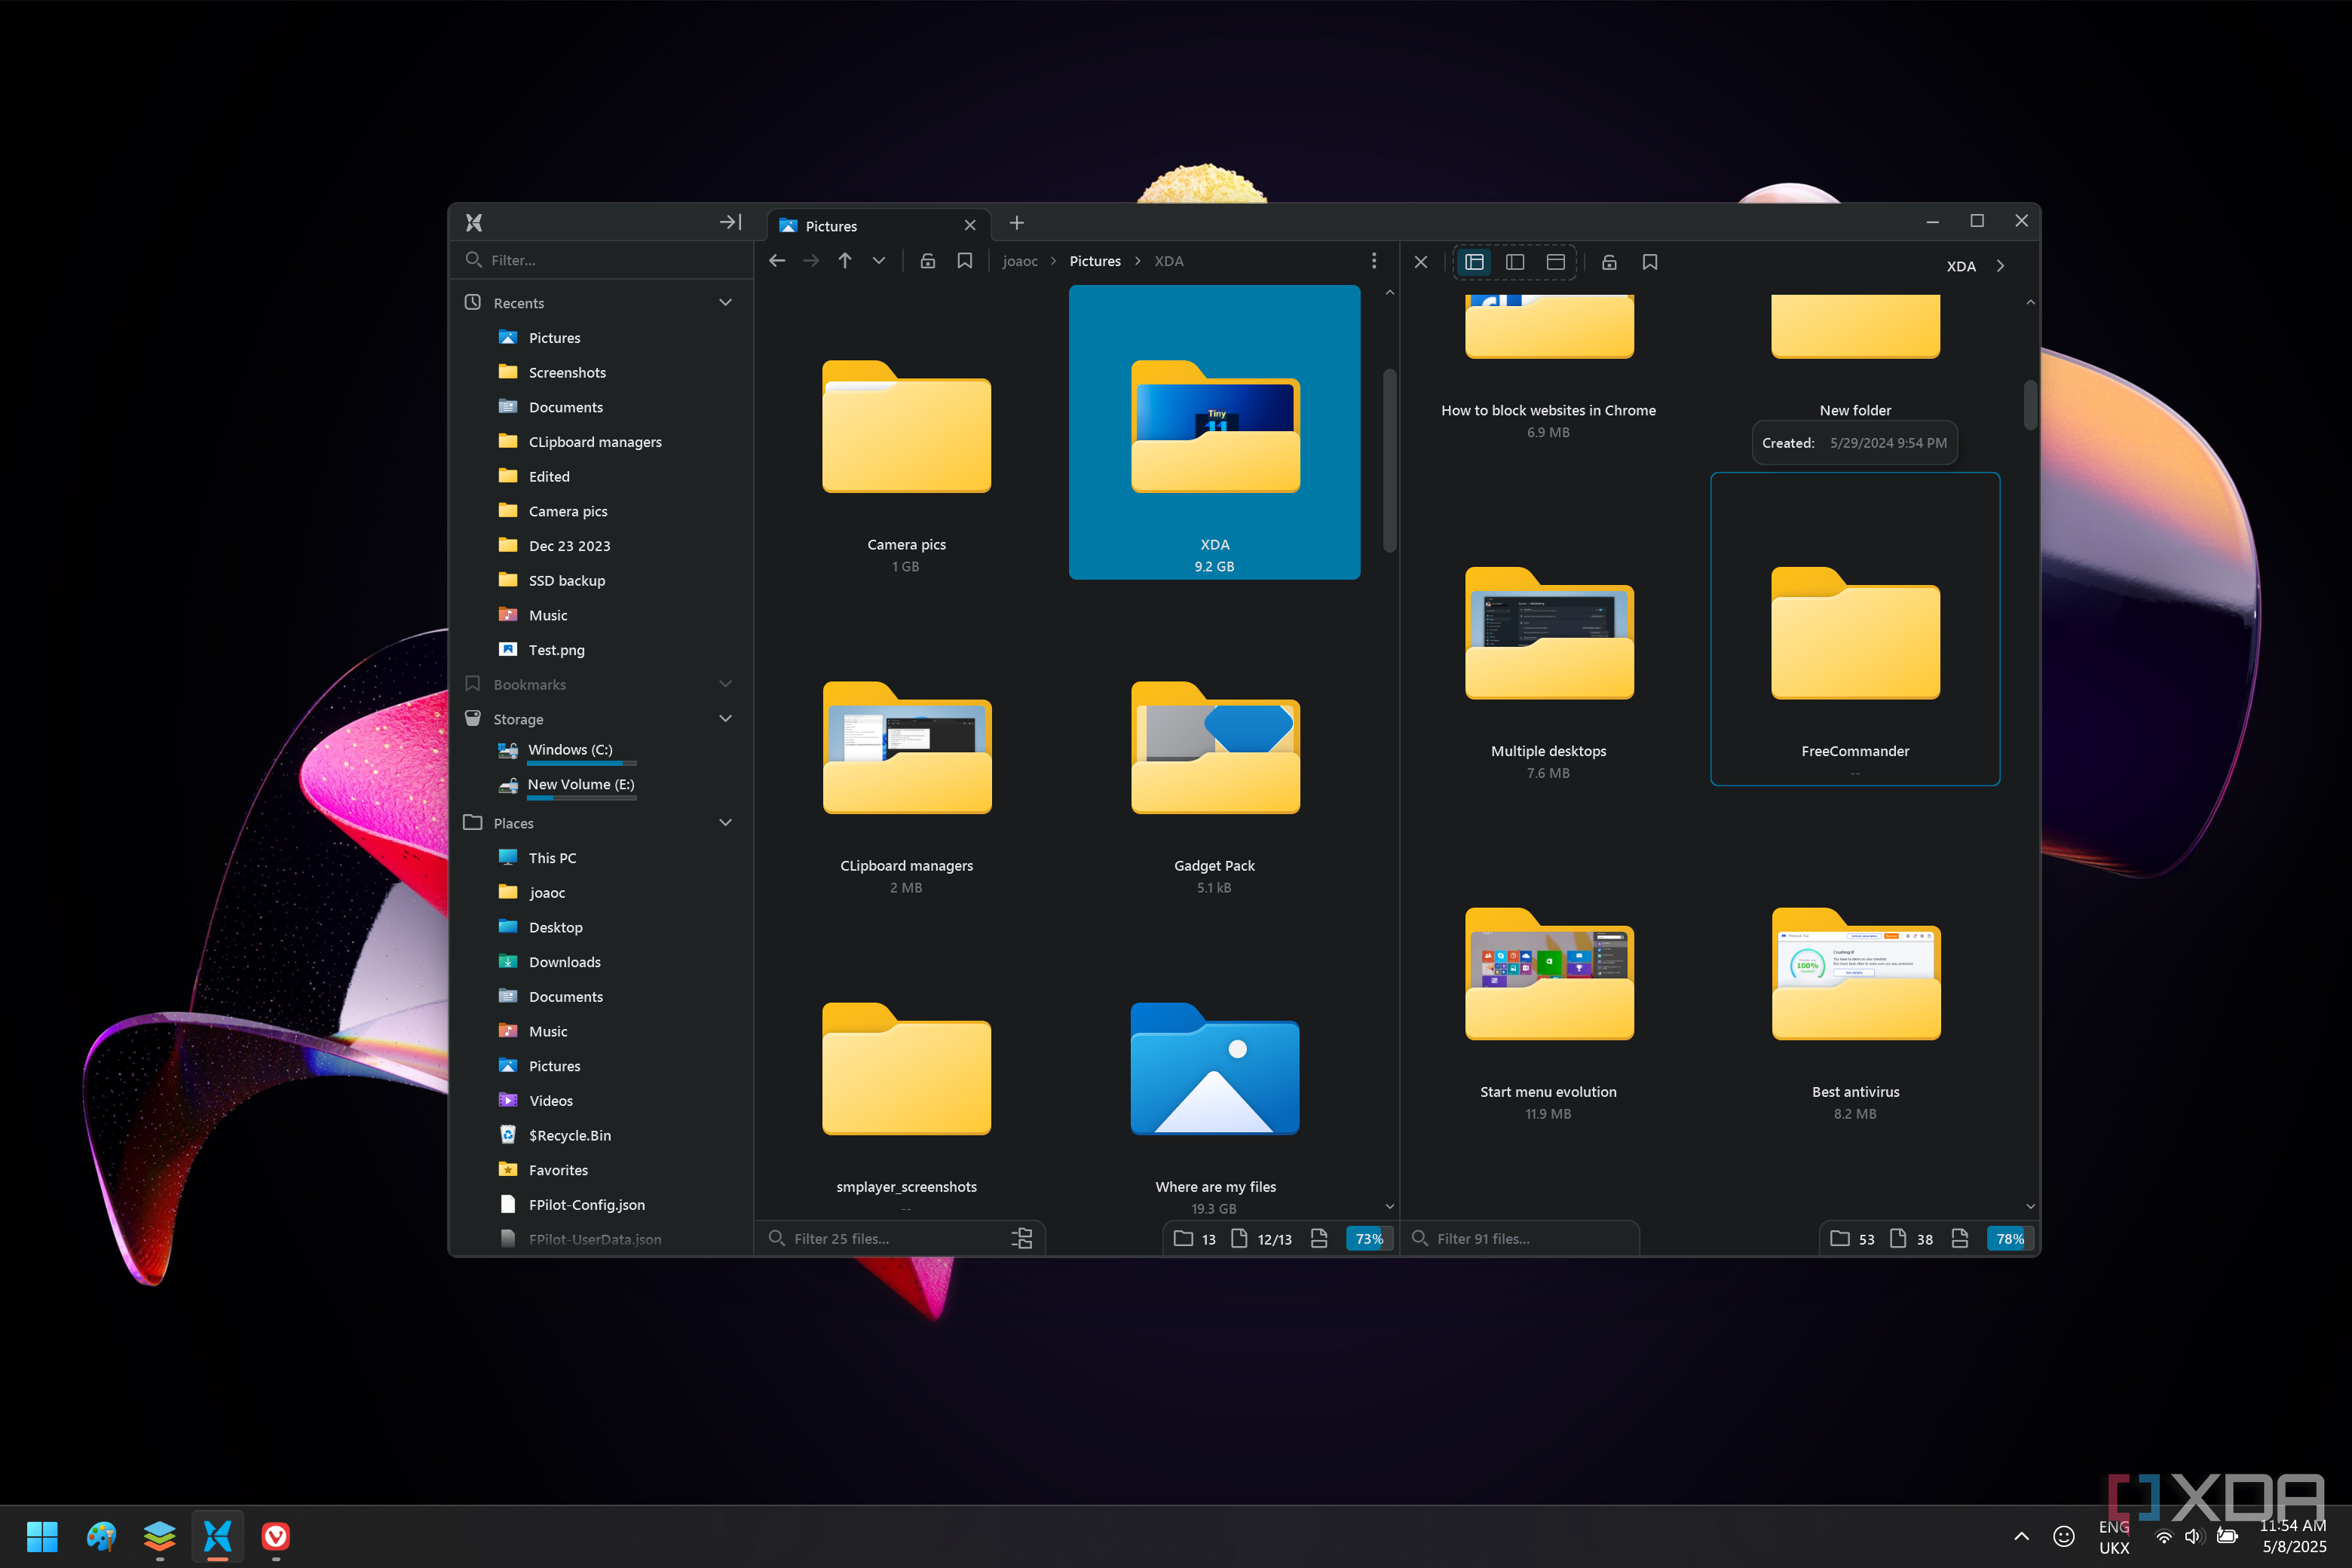The width and height of the screenshot is (2352, 1568).
Task: Select the third stacked layout icon
Action: click(1556, 262)
